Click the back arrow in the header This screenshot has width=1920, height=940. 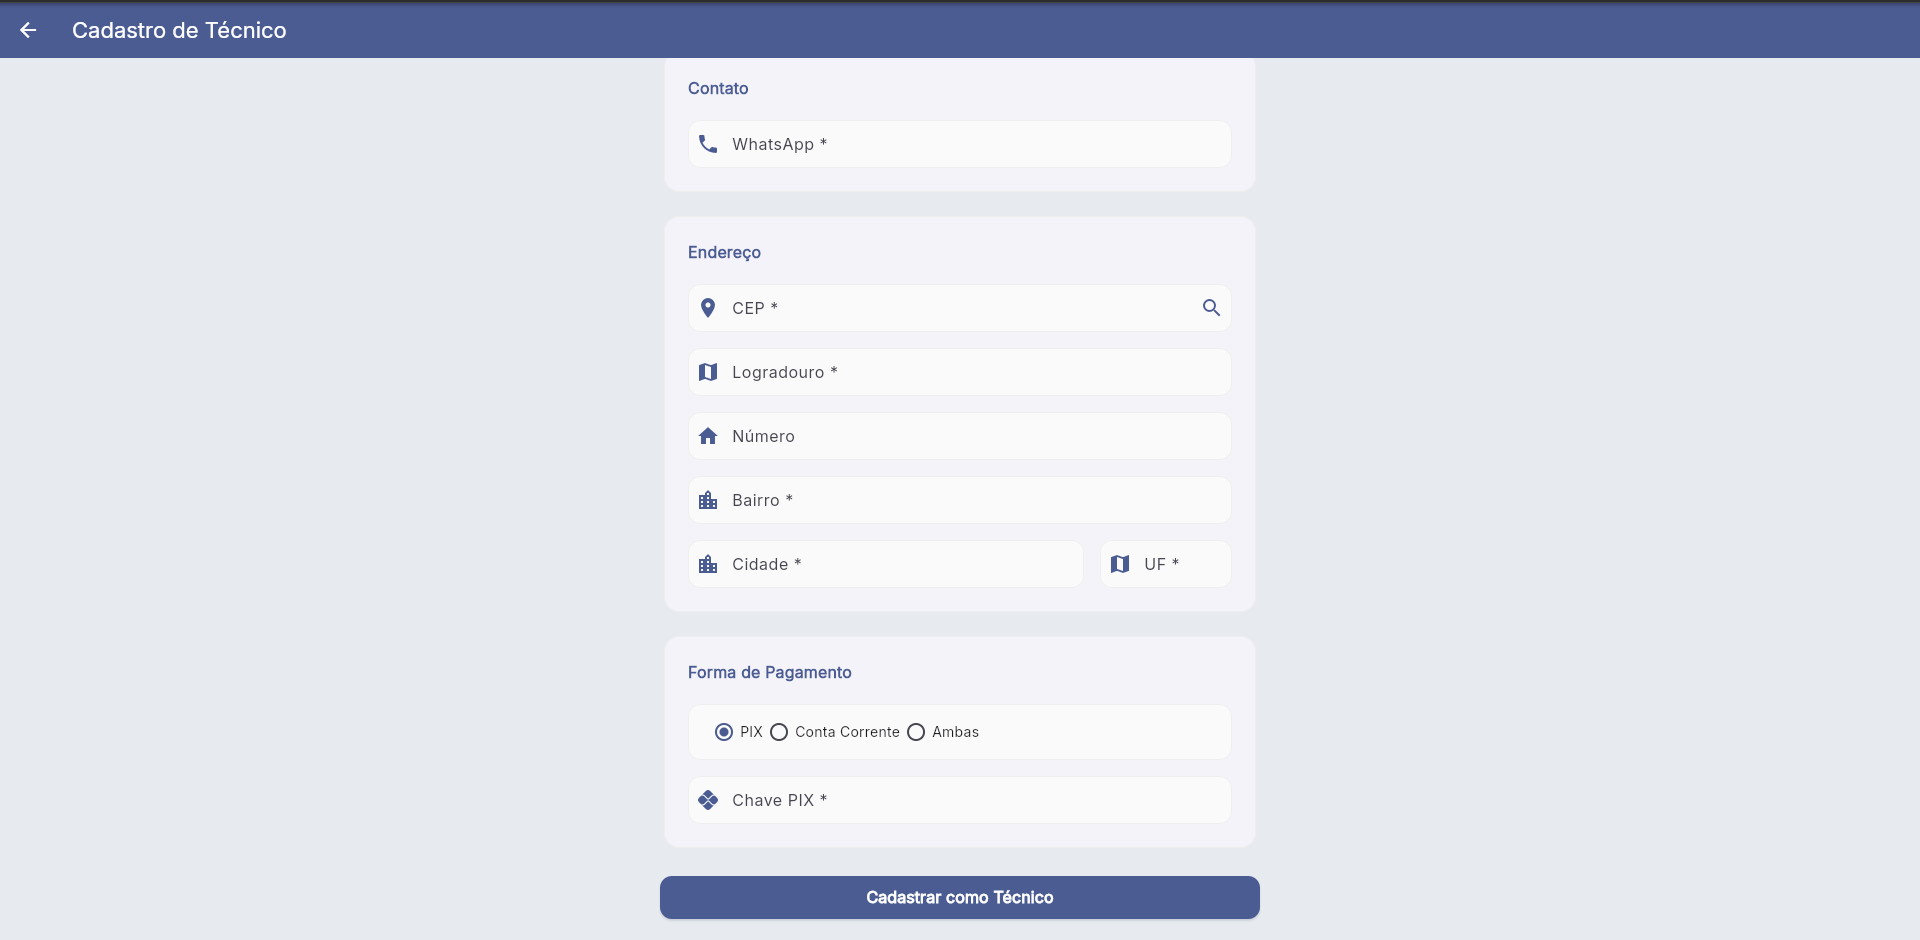(28, 30)
